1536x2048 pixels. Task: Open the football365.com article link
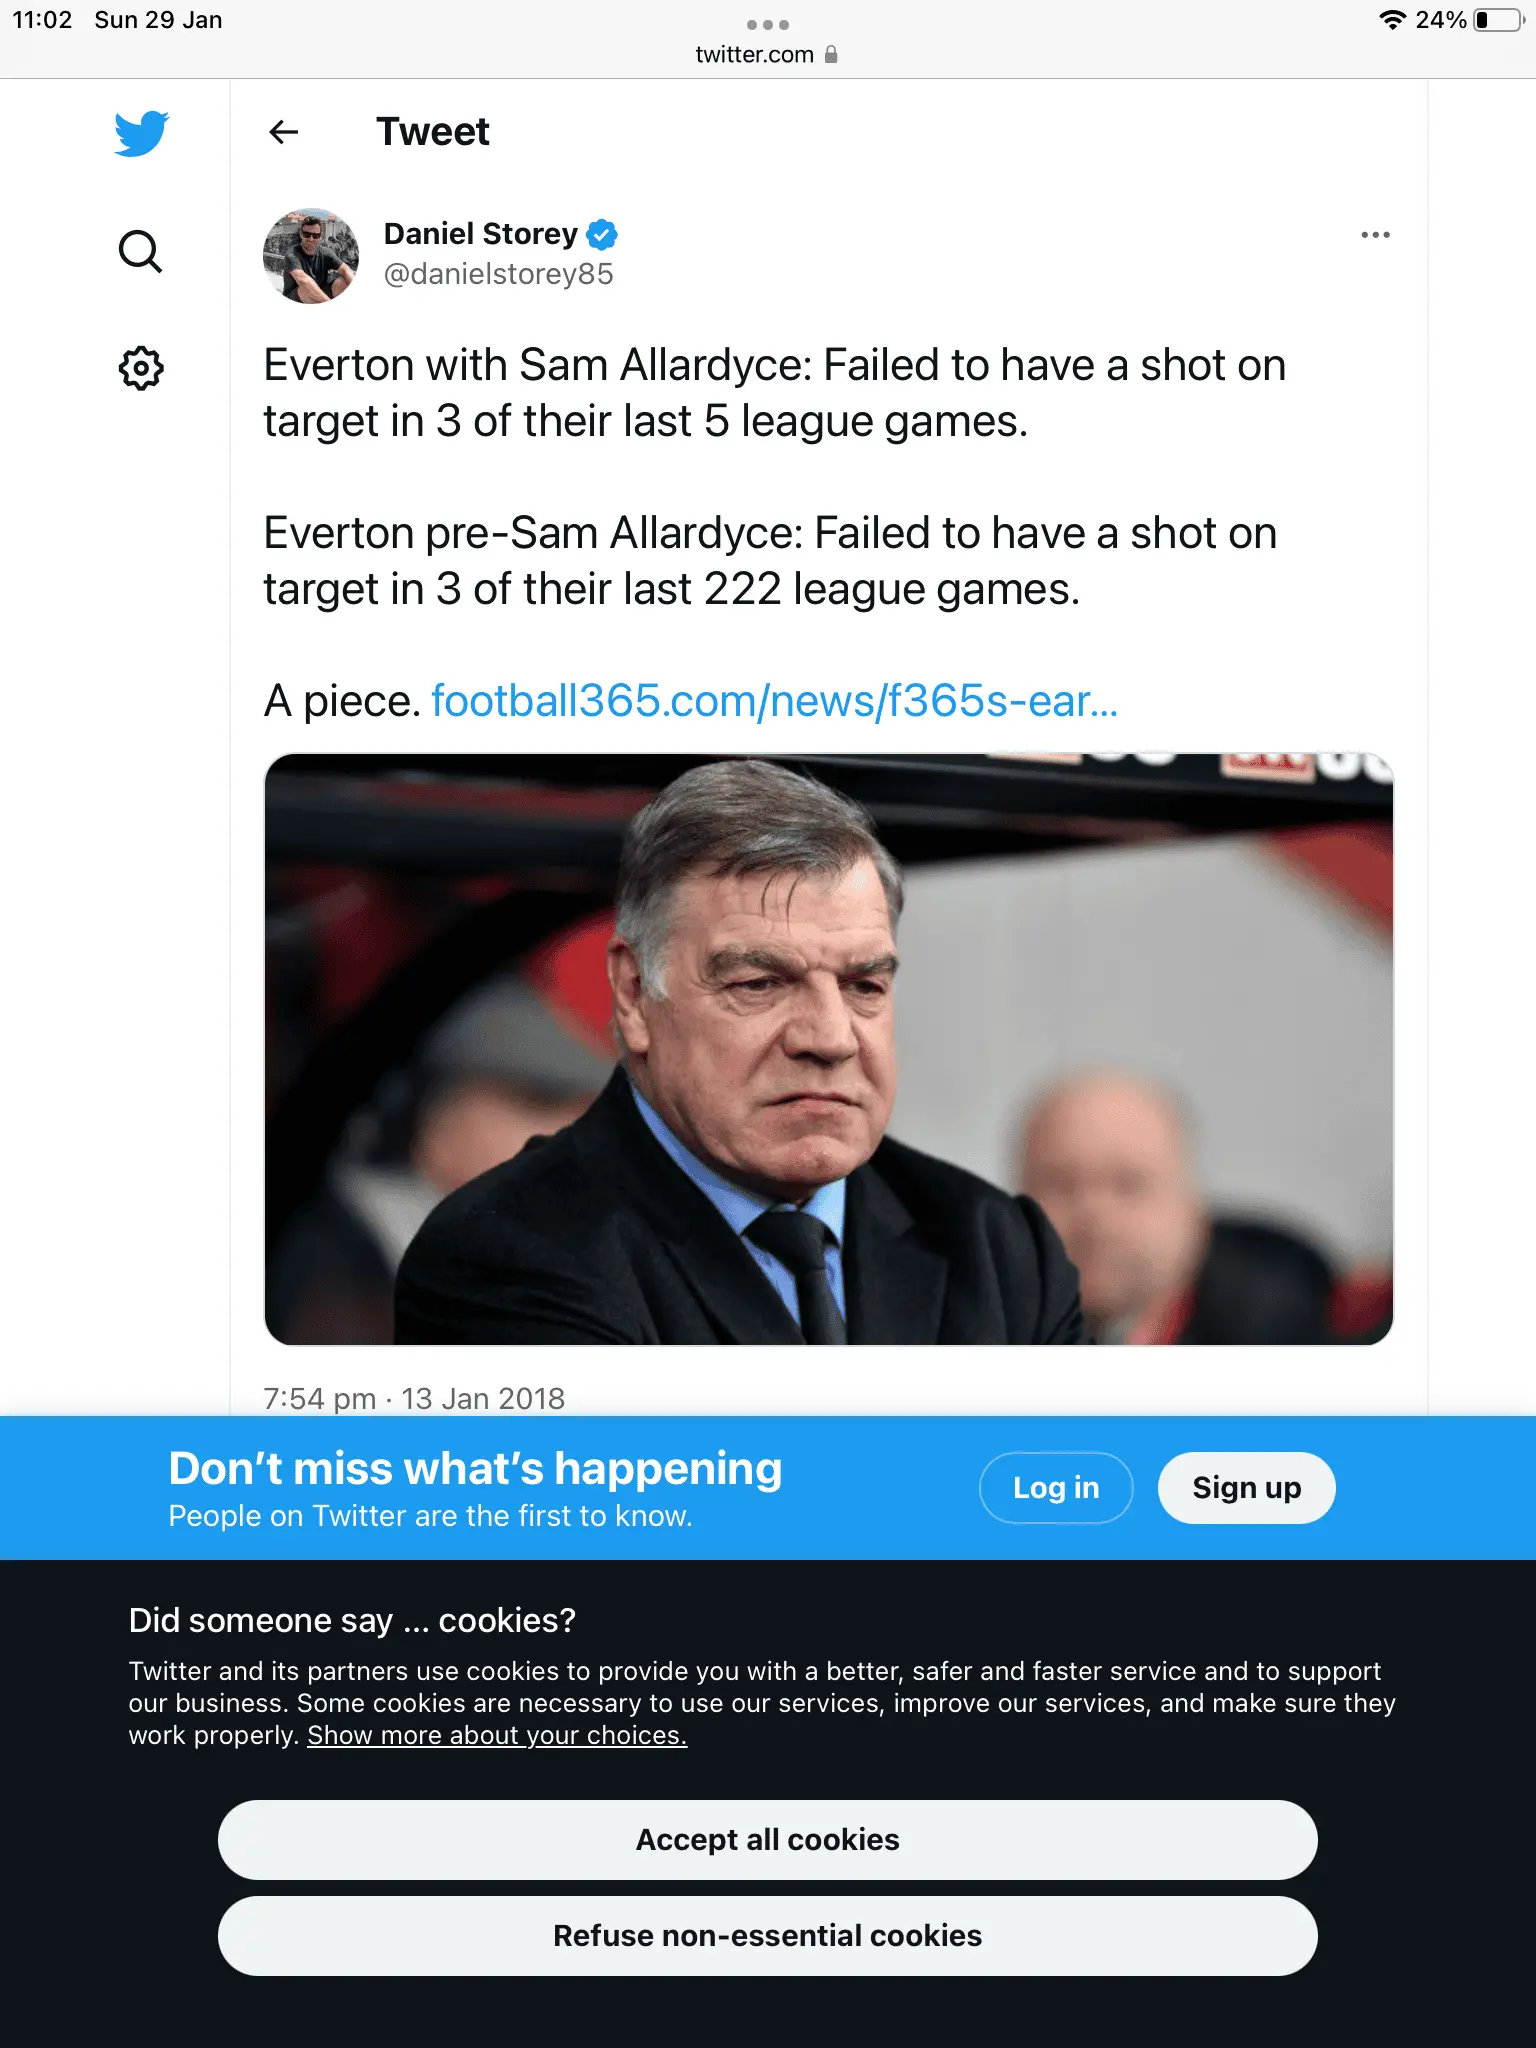click(x=774, y=701)
